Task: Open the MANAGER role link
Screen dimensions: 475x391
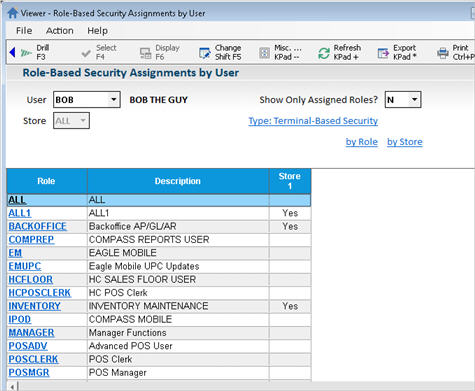Action: tap(31, 333)
